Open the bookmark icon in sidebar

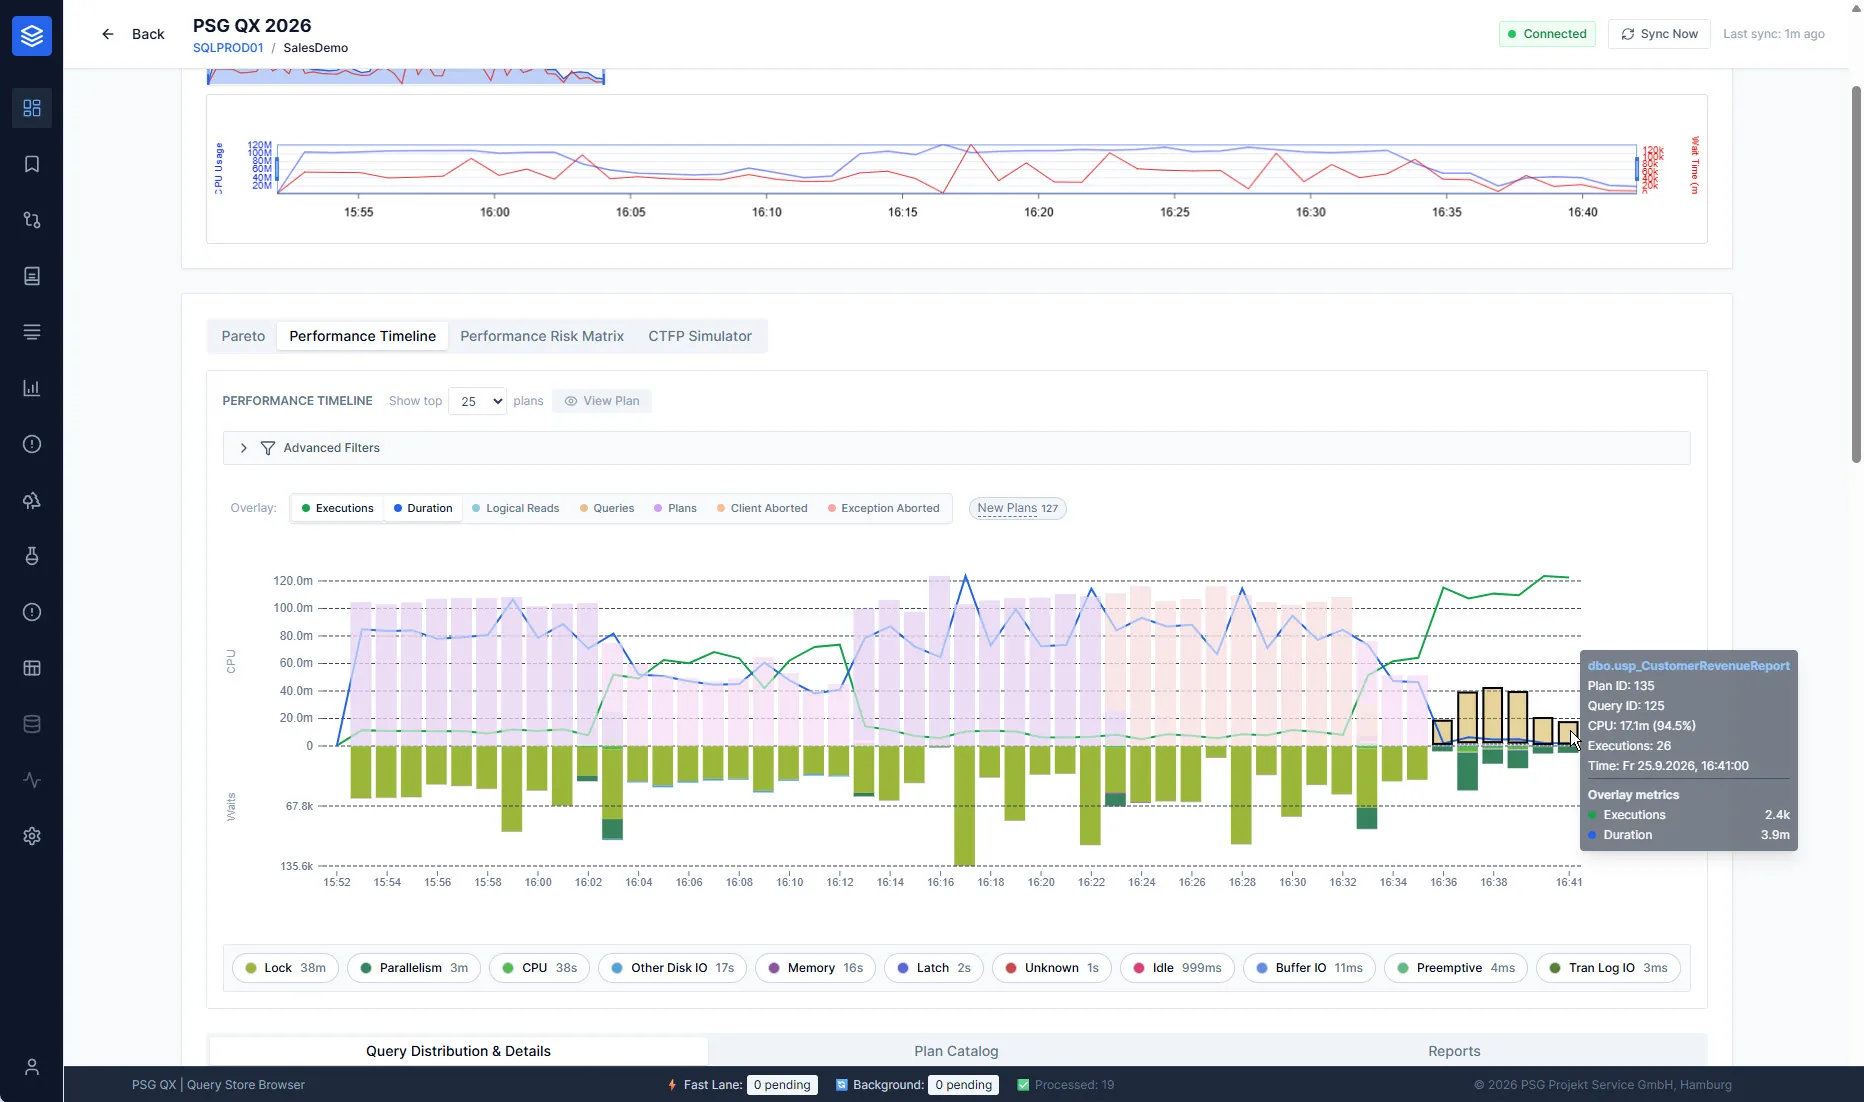tap(32, 164)
